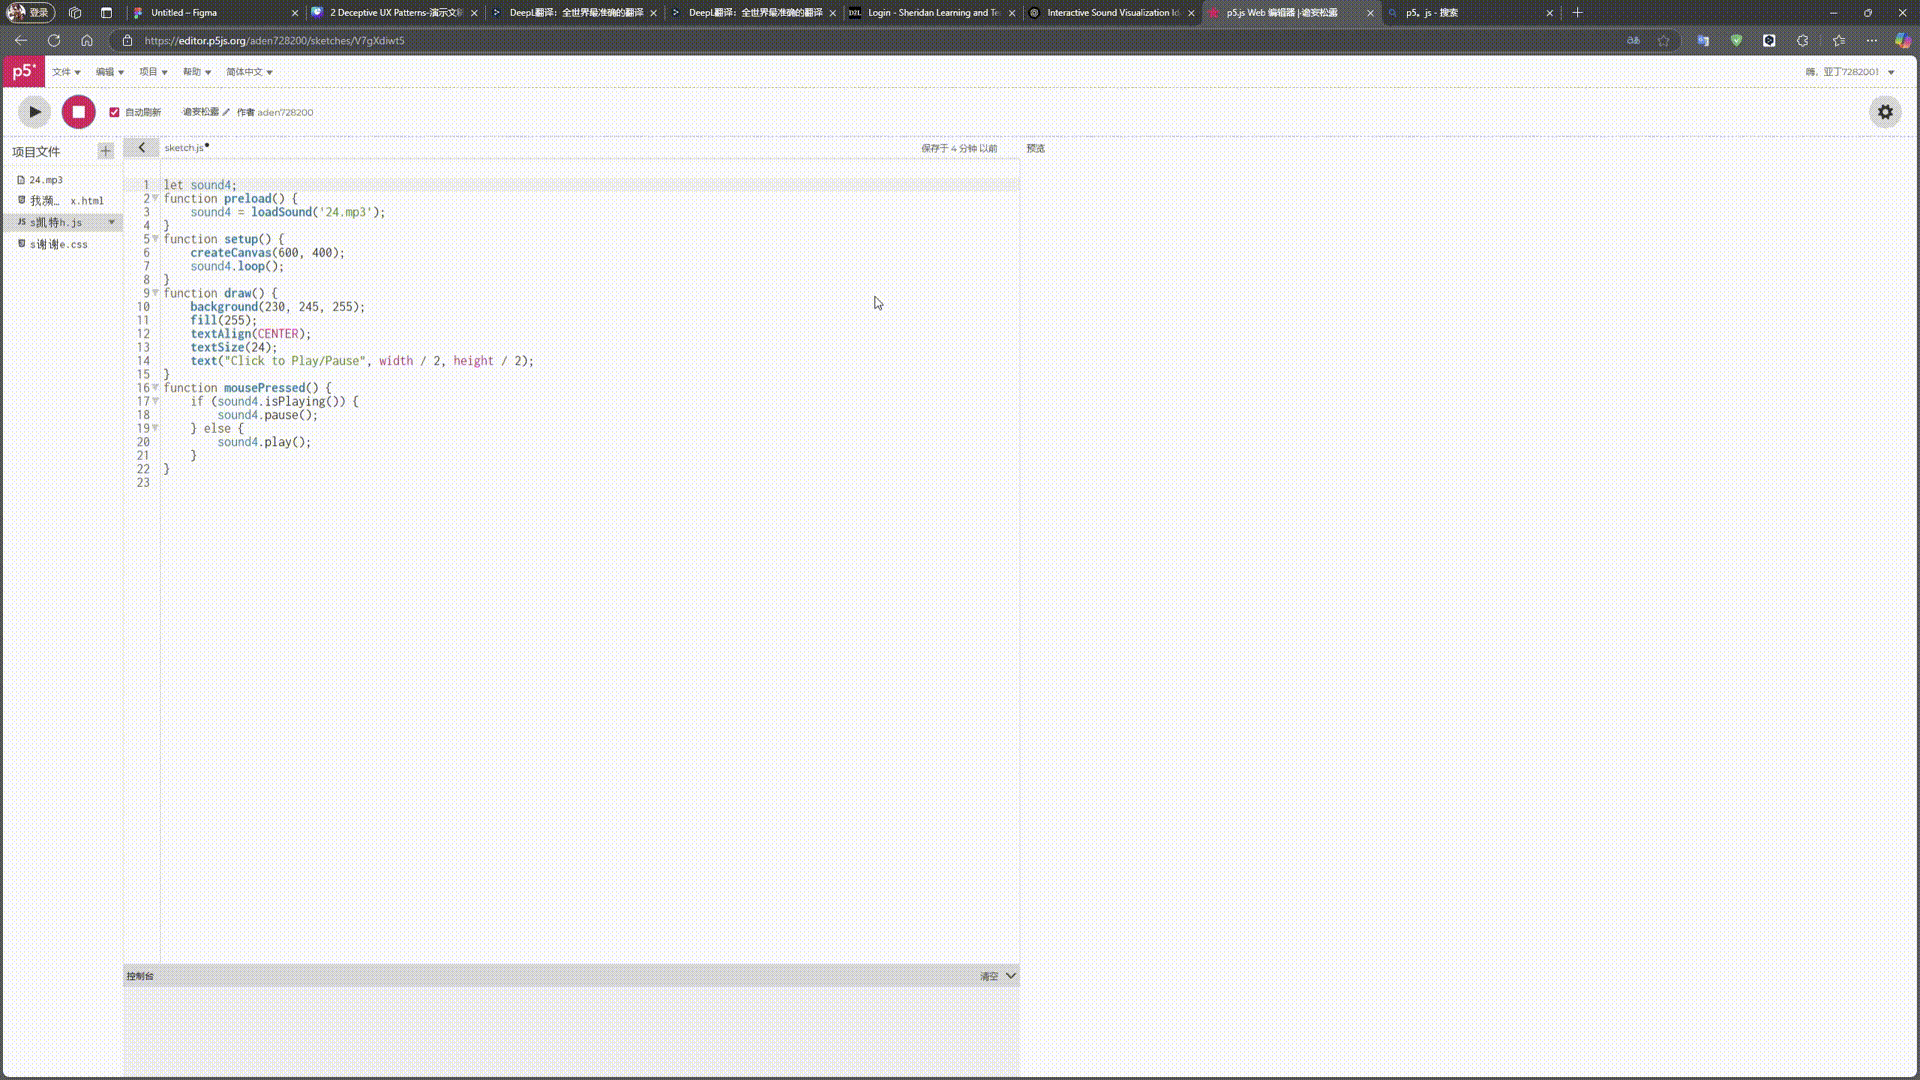The height and width of the screenshot is (1080, 1920).
Task: Stop the running sketch
Action: tap(78, 112)
